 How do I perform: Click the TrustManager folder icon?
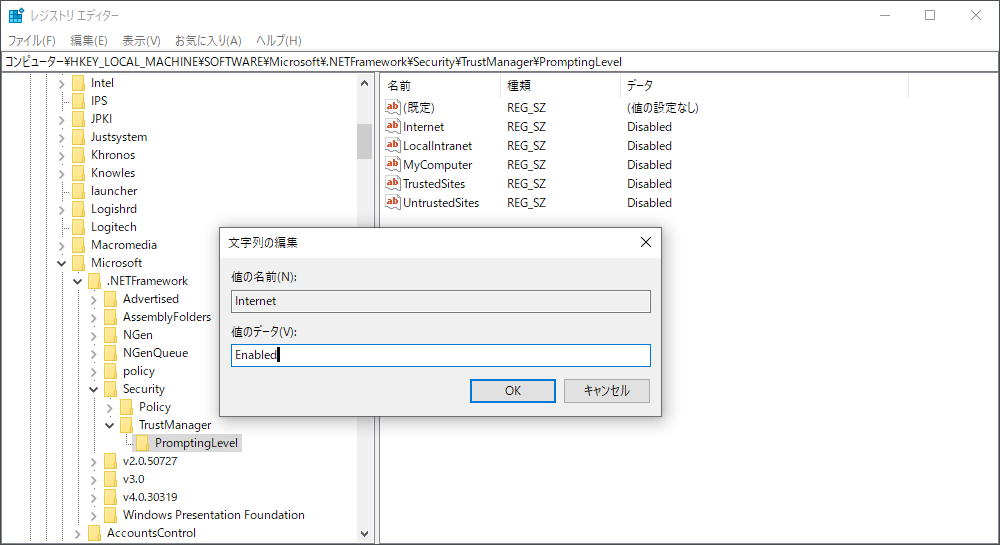coord(126,425)
